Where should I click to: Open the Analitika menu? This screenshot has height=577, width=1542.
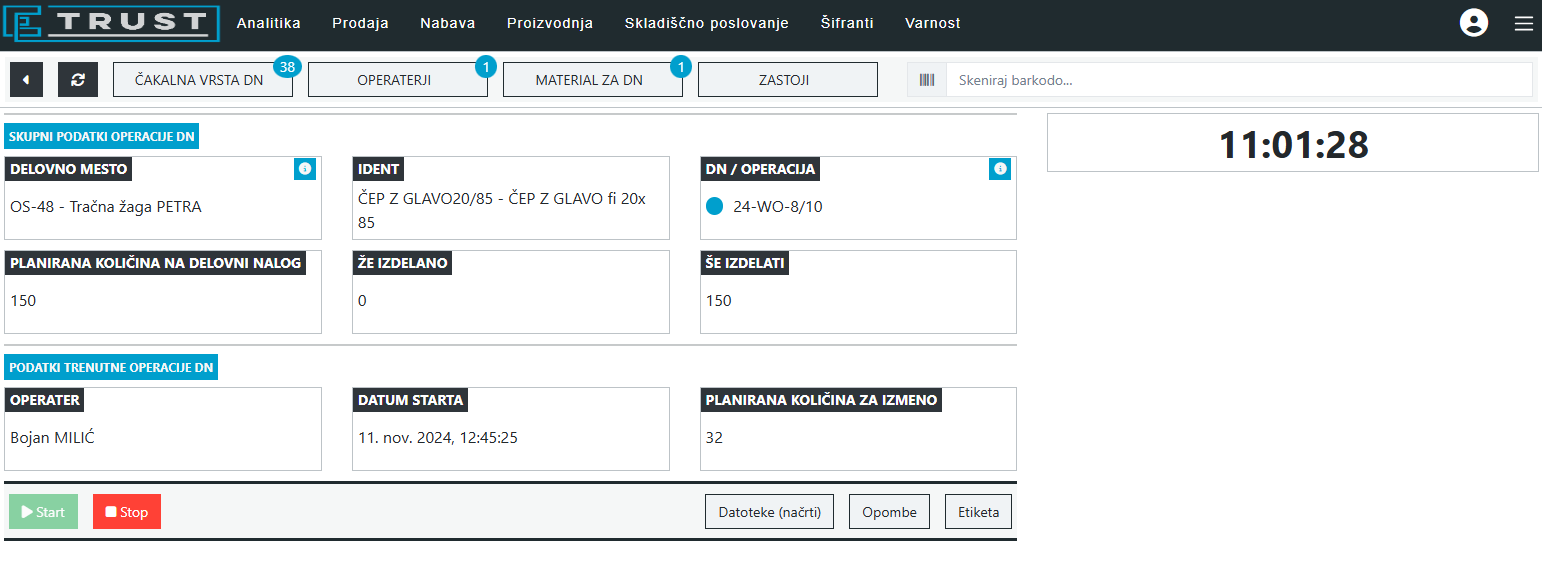click(268, 23)
